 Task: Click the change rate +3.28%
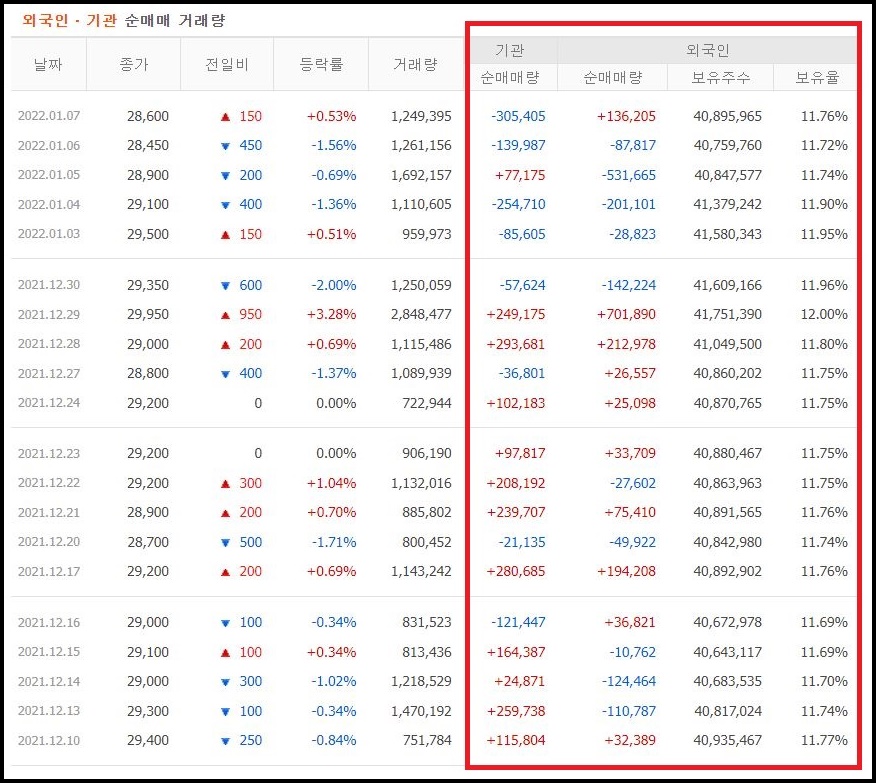coord(331,314)
